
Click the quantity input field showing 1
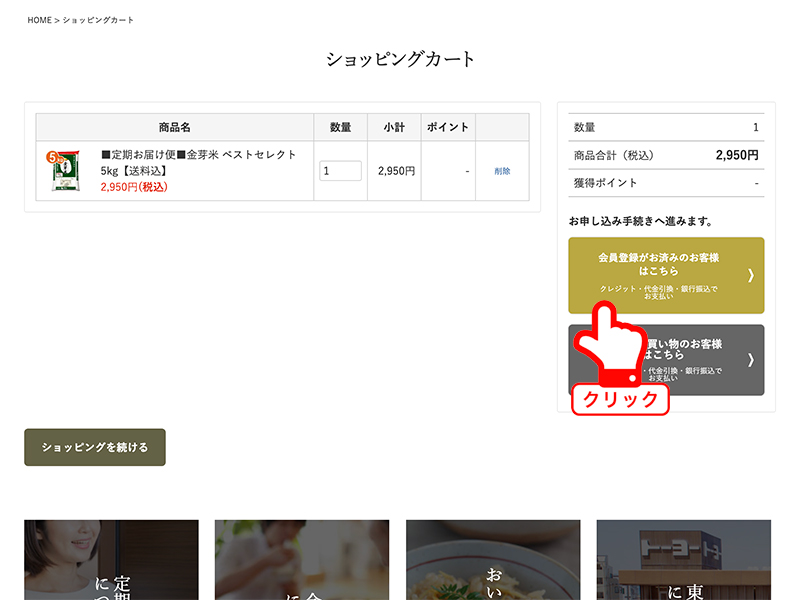tap(340, 171)
